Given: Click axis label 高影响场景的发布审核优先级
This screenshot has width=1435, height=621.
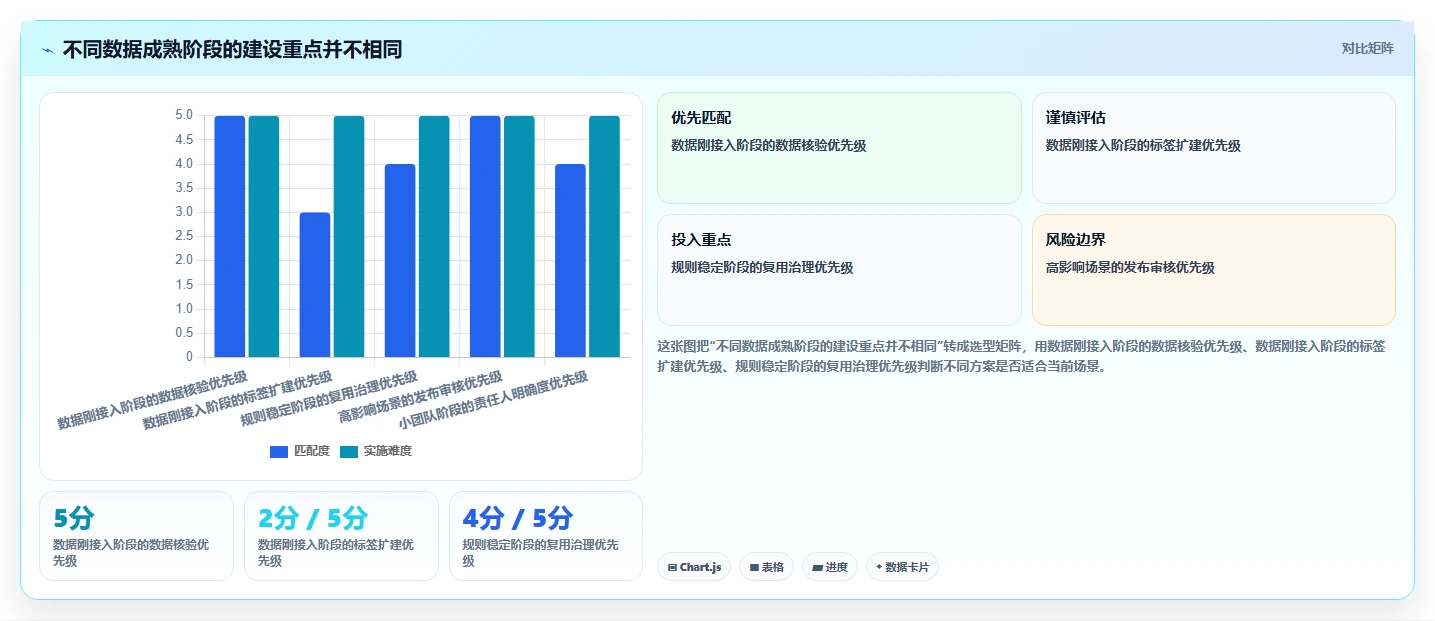Looking at the screenshot, I should click(420, 397).
